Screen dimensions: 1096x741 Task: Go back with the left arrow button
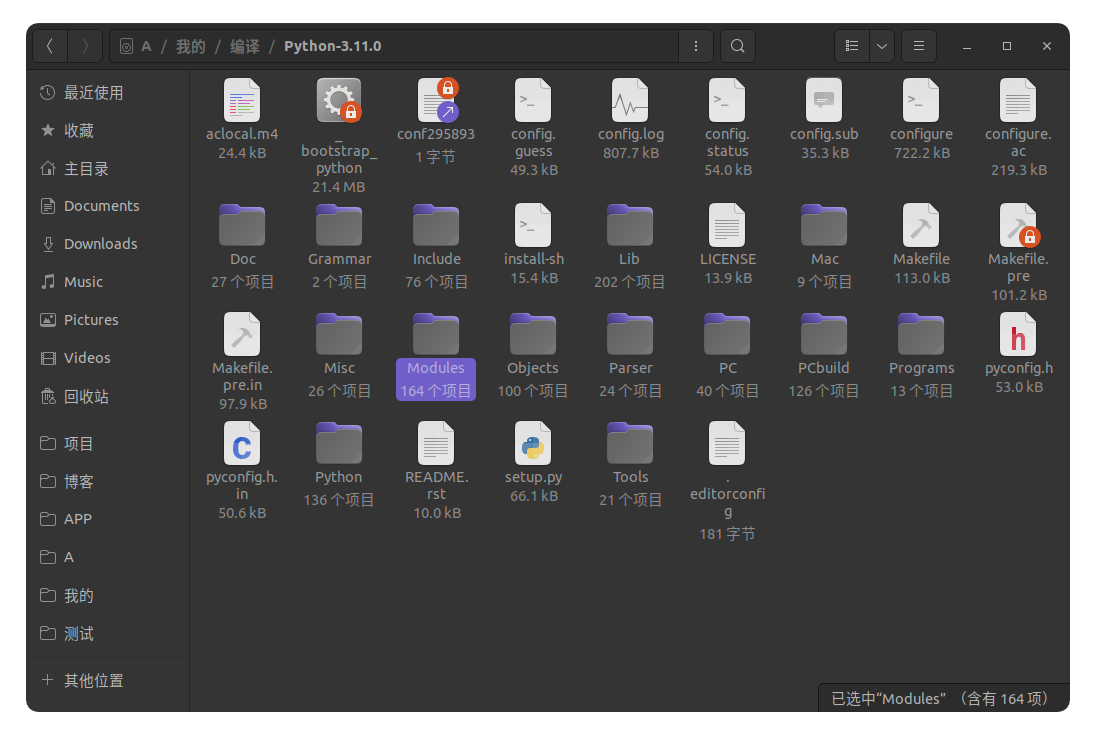50,46
